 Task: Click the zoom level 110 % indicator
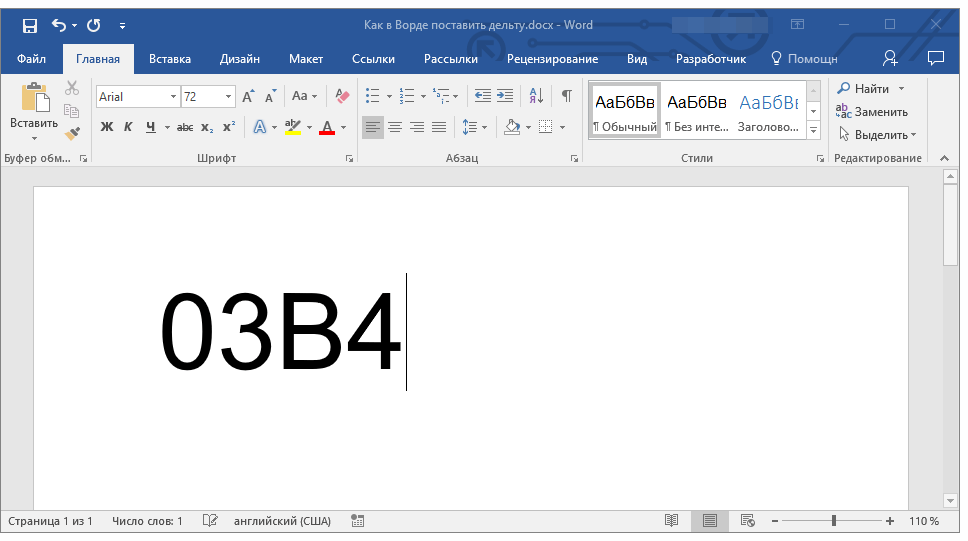[x=923, y=521]
